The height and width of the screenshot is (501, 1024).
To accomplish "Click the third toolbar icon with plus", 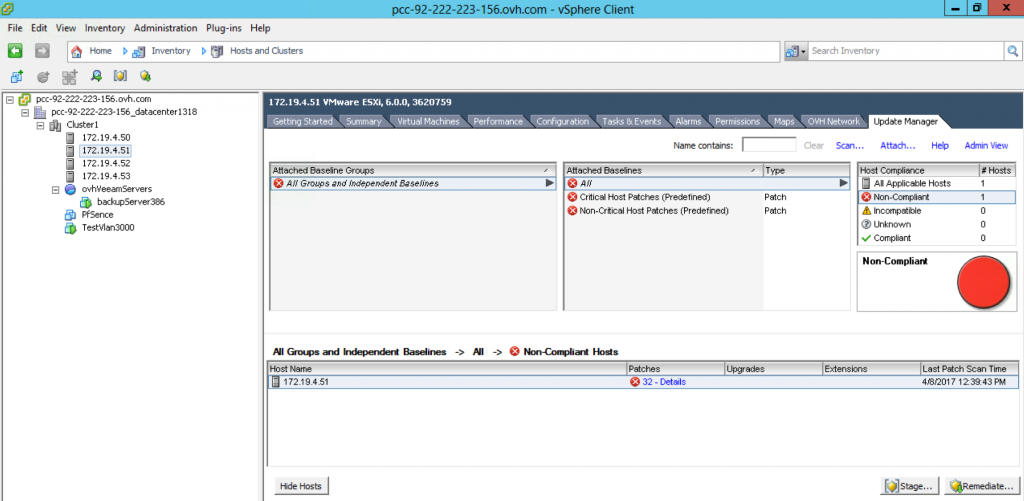I will tap(69, 76).
